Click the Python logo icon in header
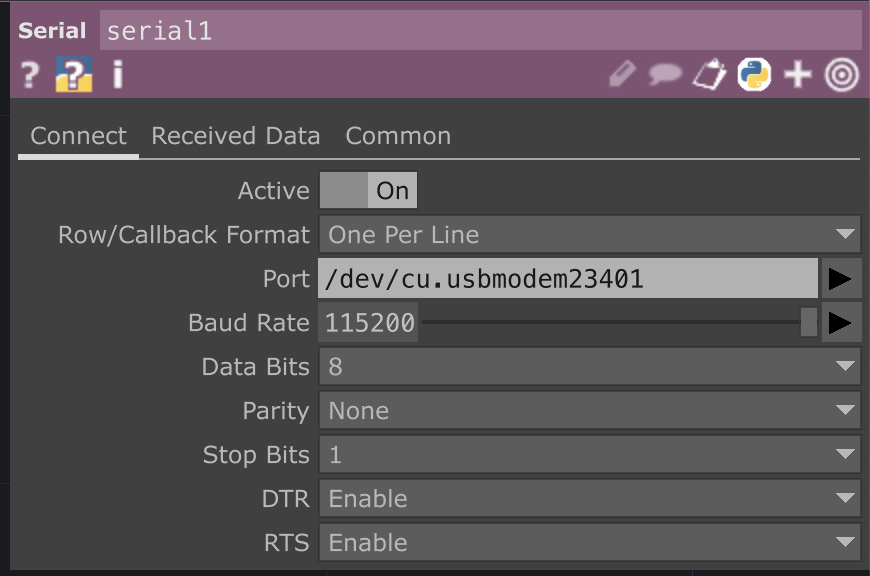Viewport: 870px width, 576px height. click(x=754, y=75)
